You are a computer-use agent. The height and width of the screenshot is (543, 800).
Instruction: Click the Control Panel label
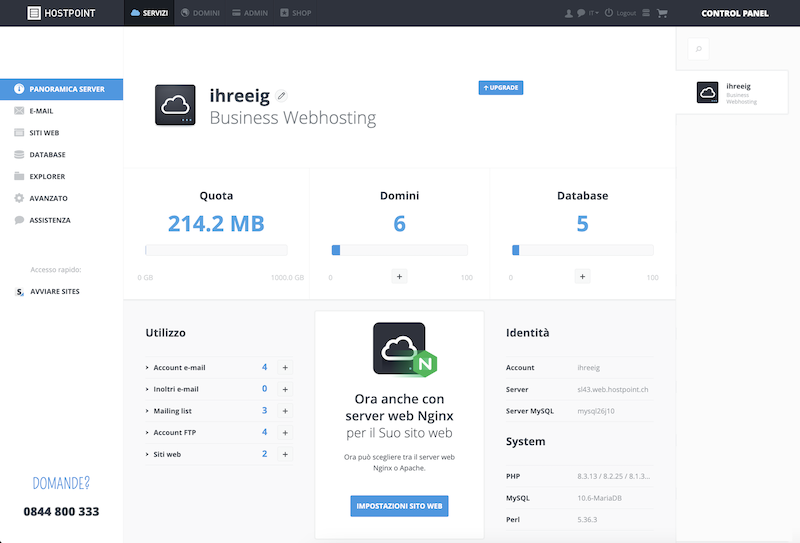(x=735, y=13)
